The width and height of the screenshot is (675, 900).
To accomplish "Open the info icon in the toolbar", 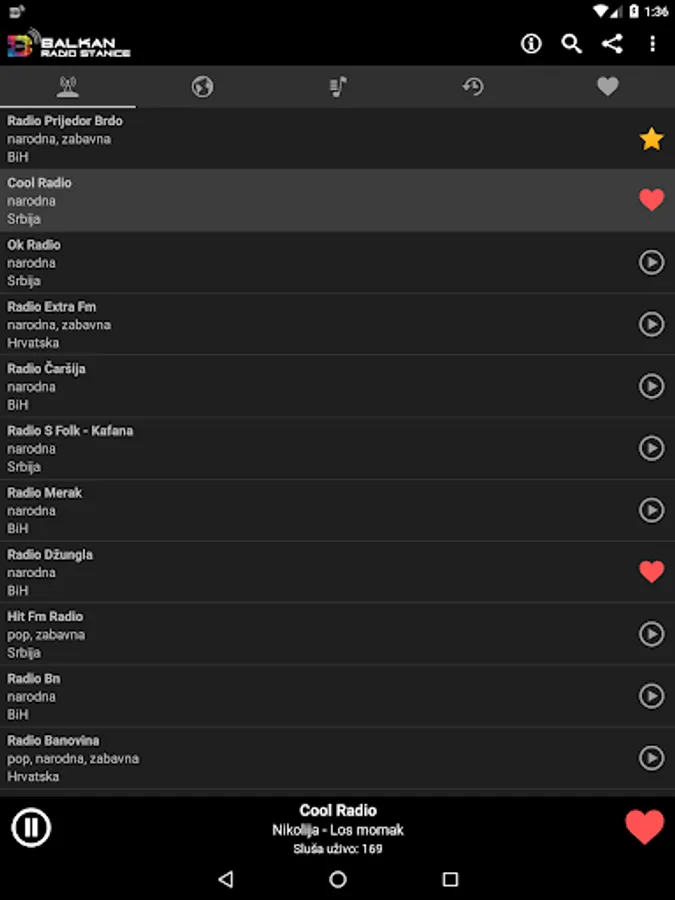I will 531,43.
